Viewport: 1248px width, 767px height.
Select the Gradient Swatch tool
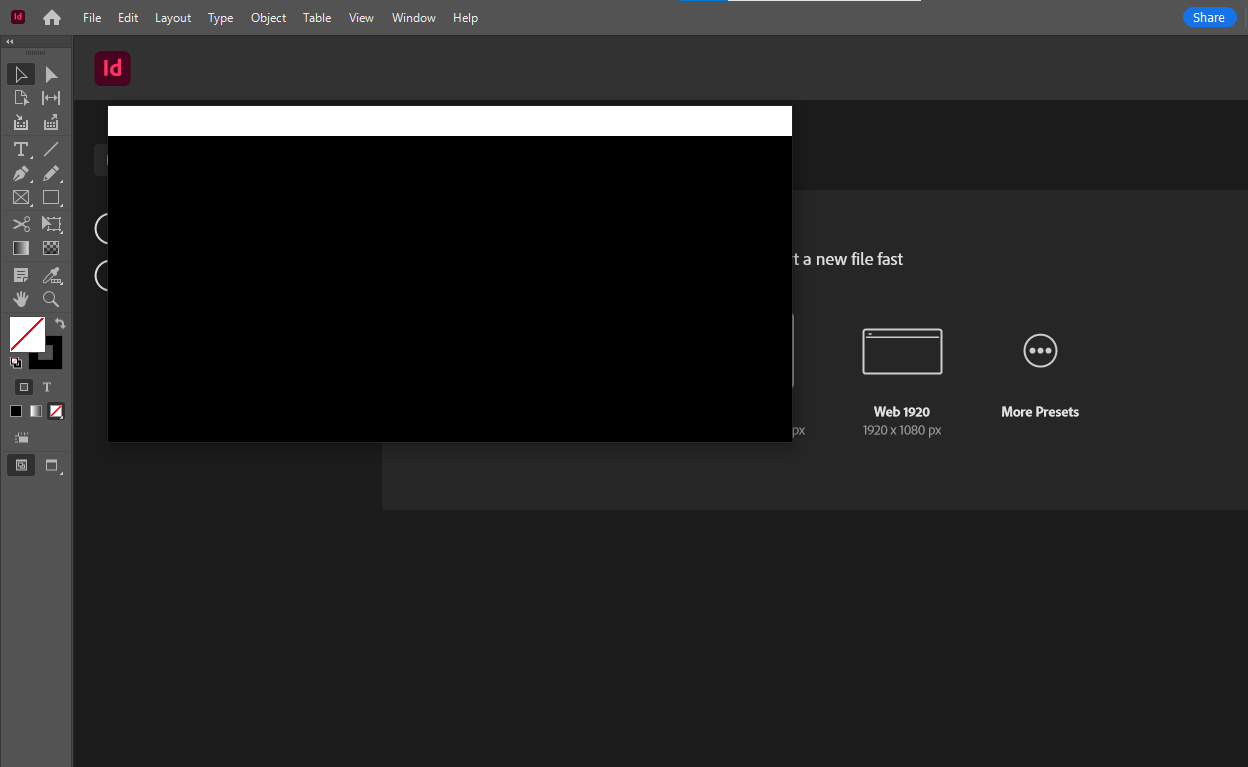[21, 248]
